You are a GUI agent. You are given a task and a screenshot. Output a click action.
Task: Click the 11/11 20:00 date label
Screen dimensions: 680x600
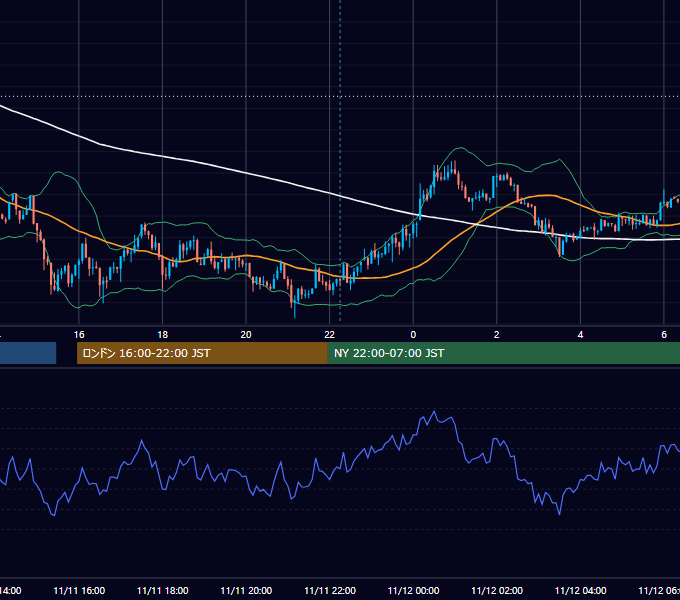[246, 590]
